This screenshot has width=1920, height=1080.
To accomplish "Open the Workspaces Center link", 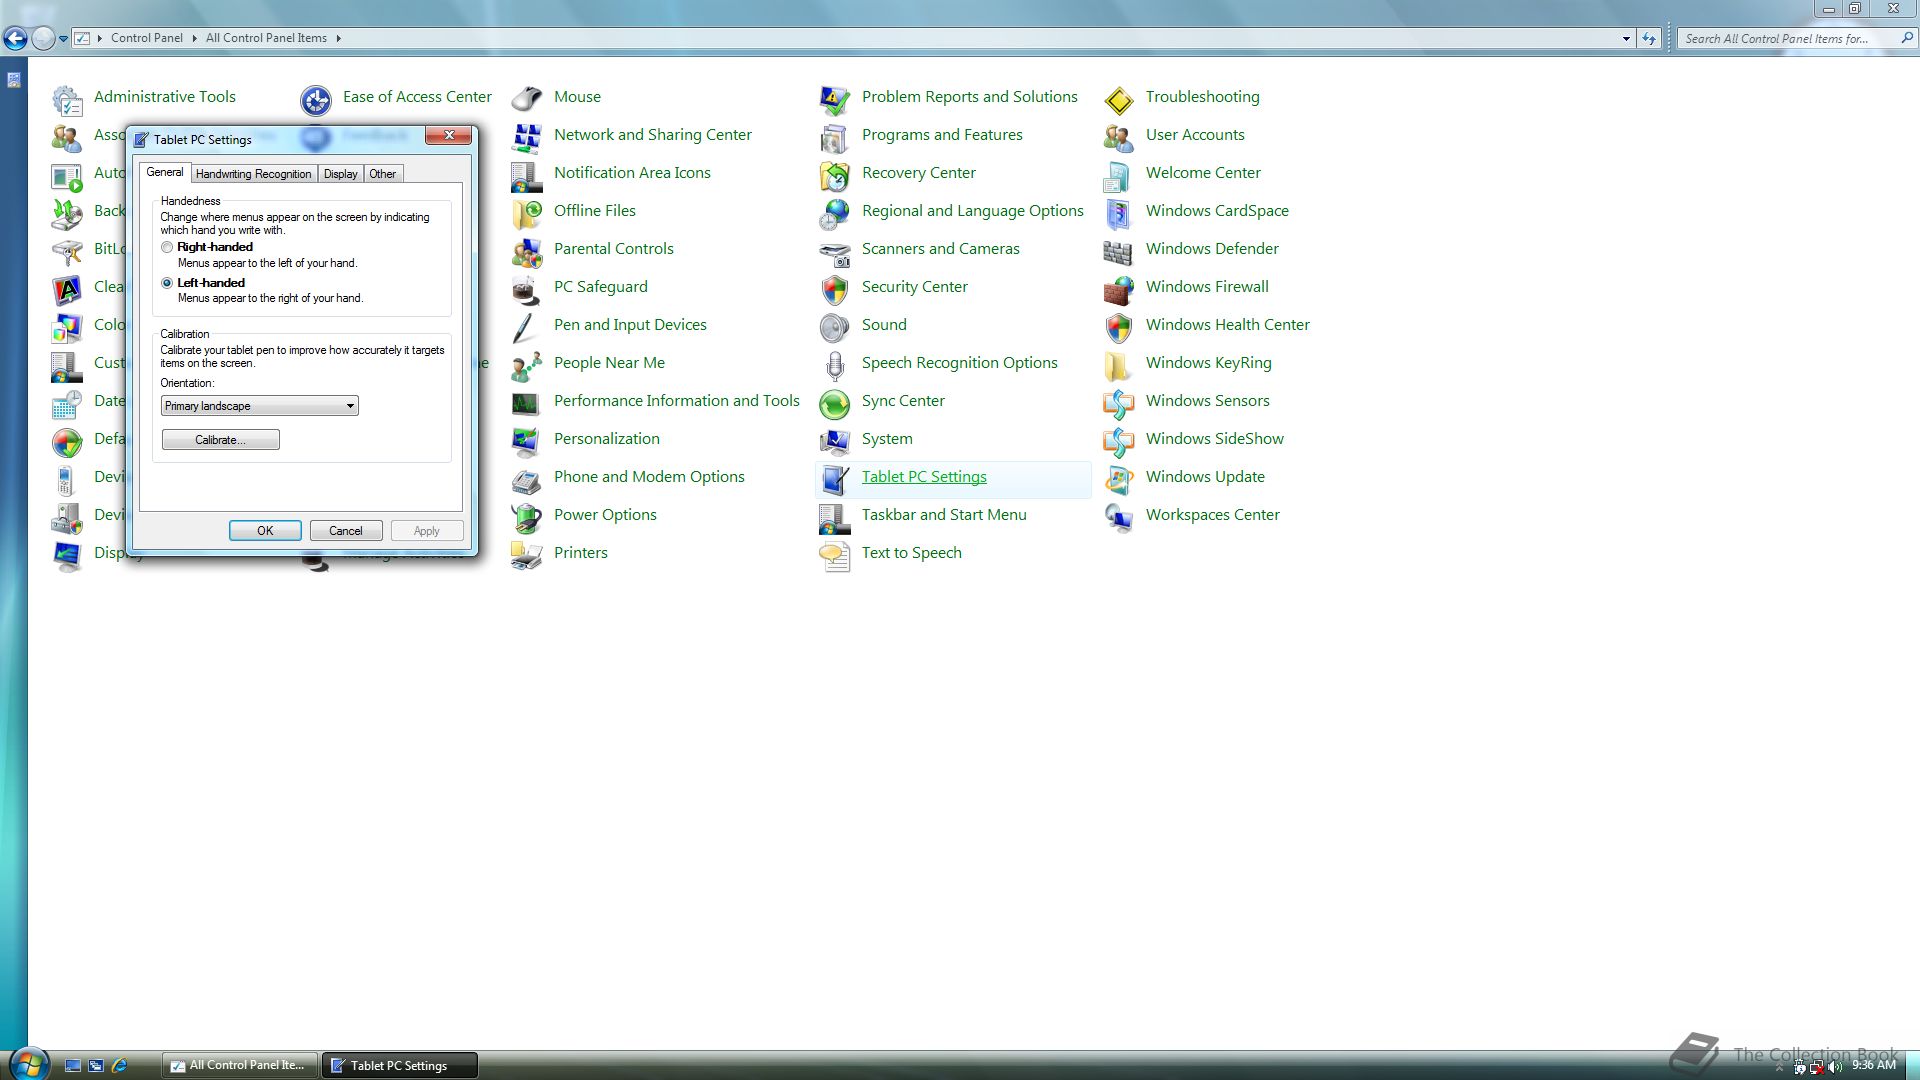I will (x=1212, y=515).
